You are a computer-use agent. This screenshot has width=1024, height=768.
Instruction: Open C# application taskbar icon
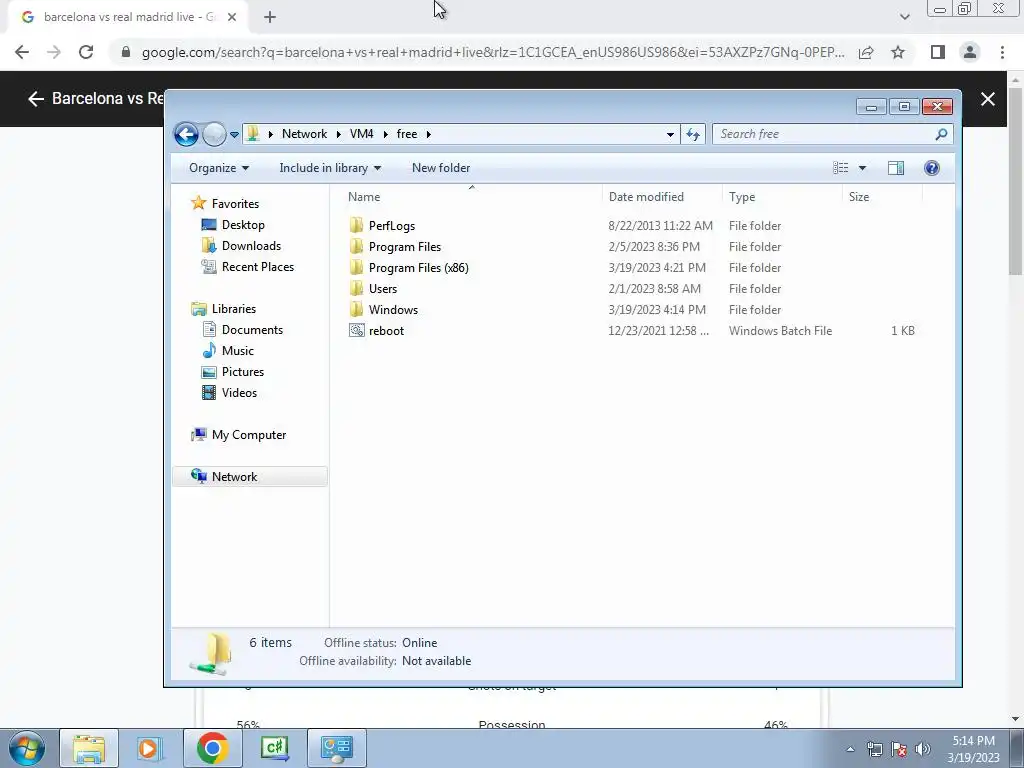pyautogui.click(x=274, y=748)
